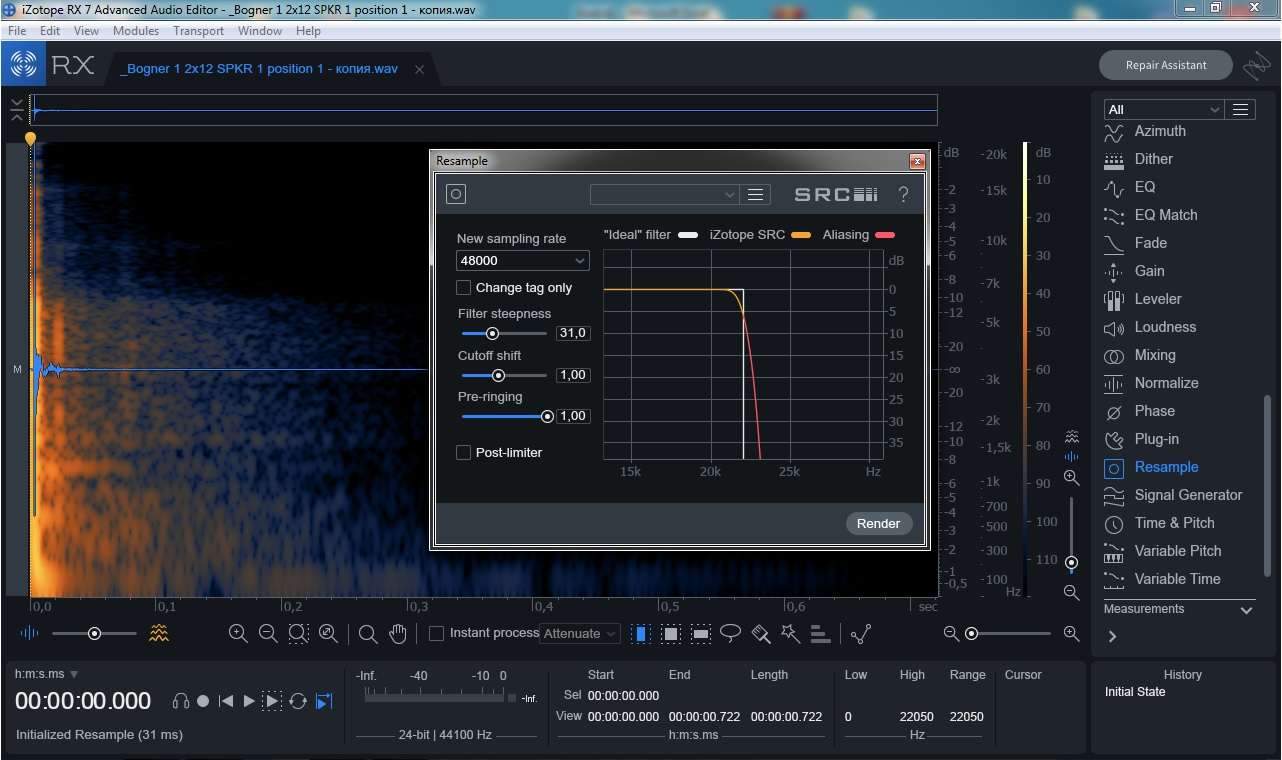Expand the Attenuate mode dropdown

(x=580, y=633)
